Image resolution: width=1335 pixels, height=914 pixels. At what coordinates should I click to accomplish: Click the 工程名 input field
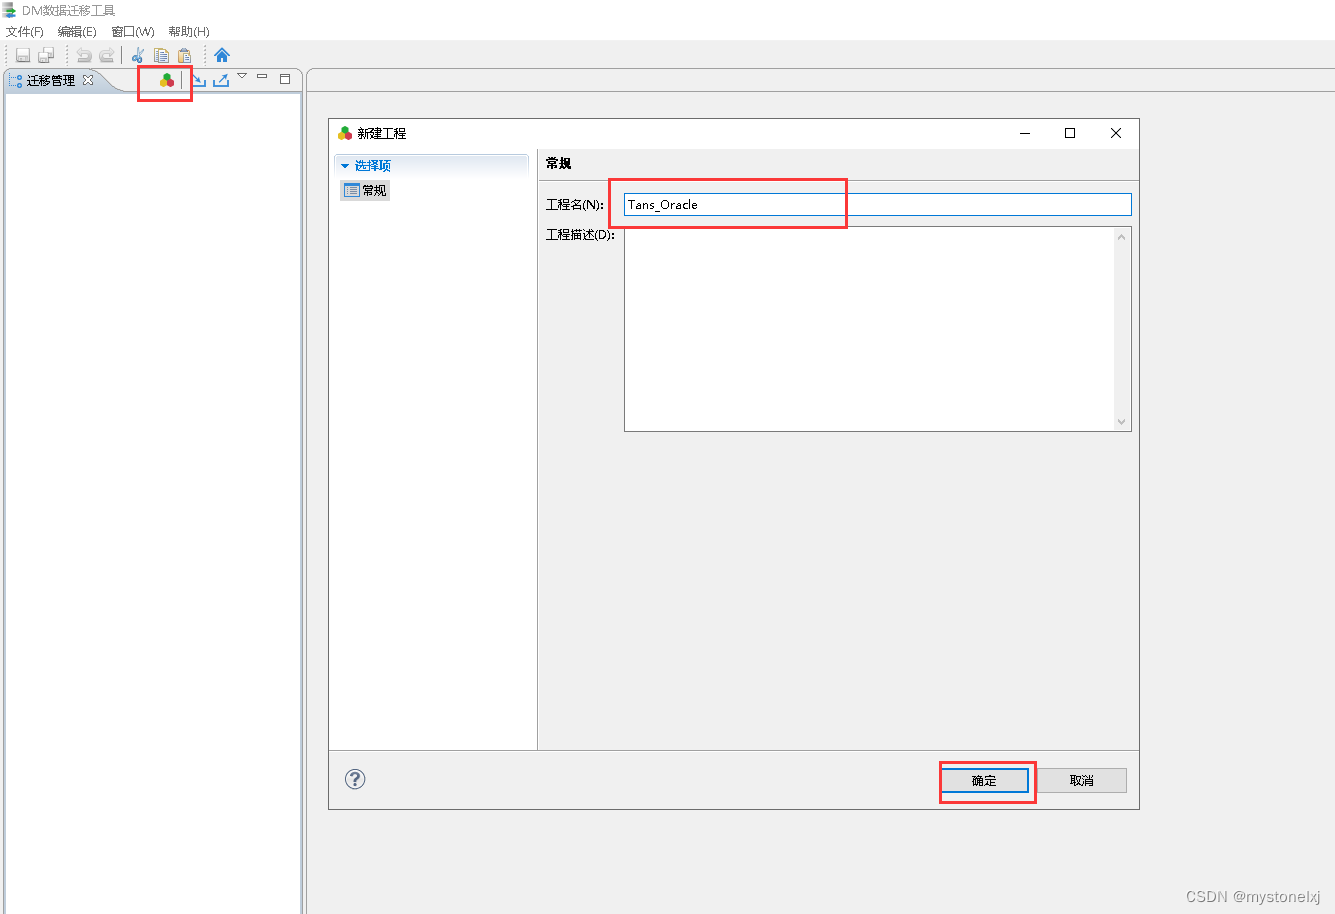(x=877, y=204)
